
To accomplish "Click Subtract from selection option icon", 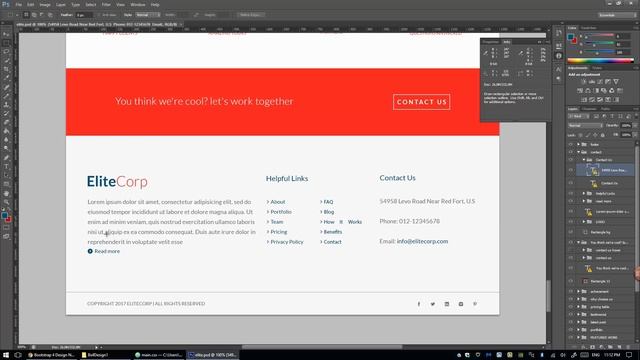I will point(42,15).
